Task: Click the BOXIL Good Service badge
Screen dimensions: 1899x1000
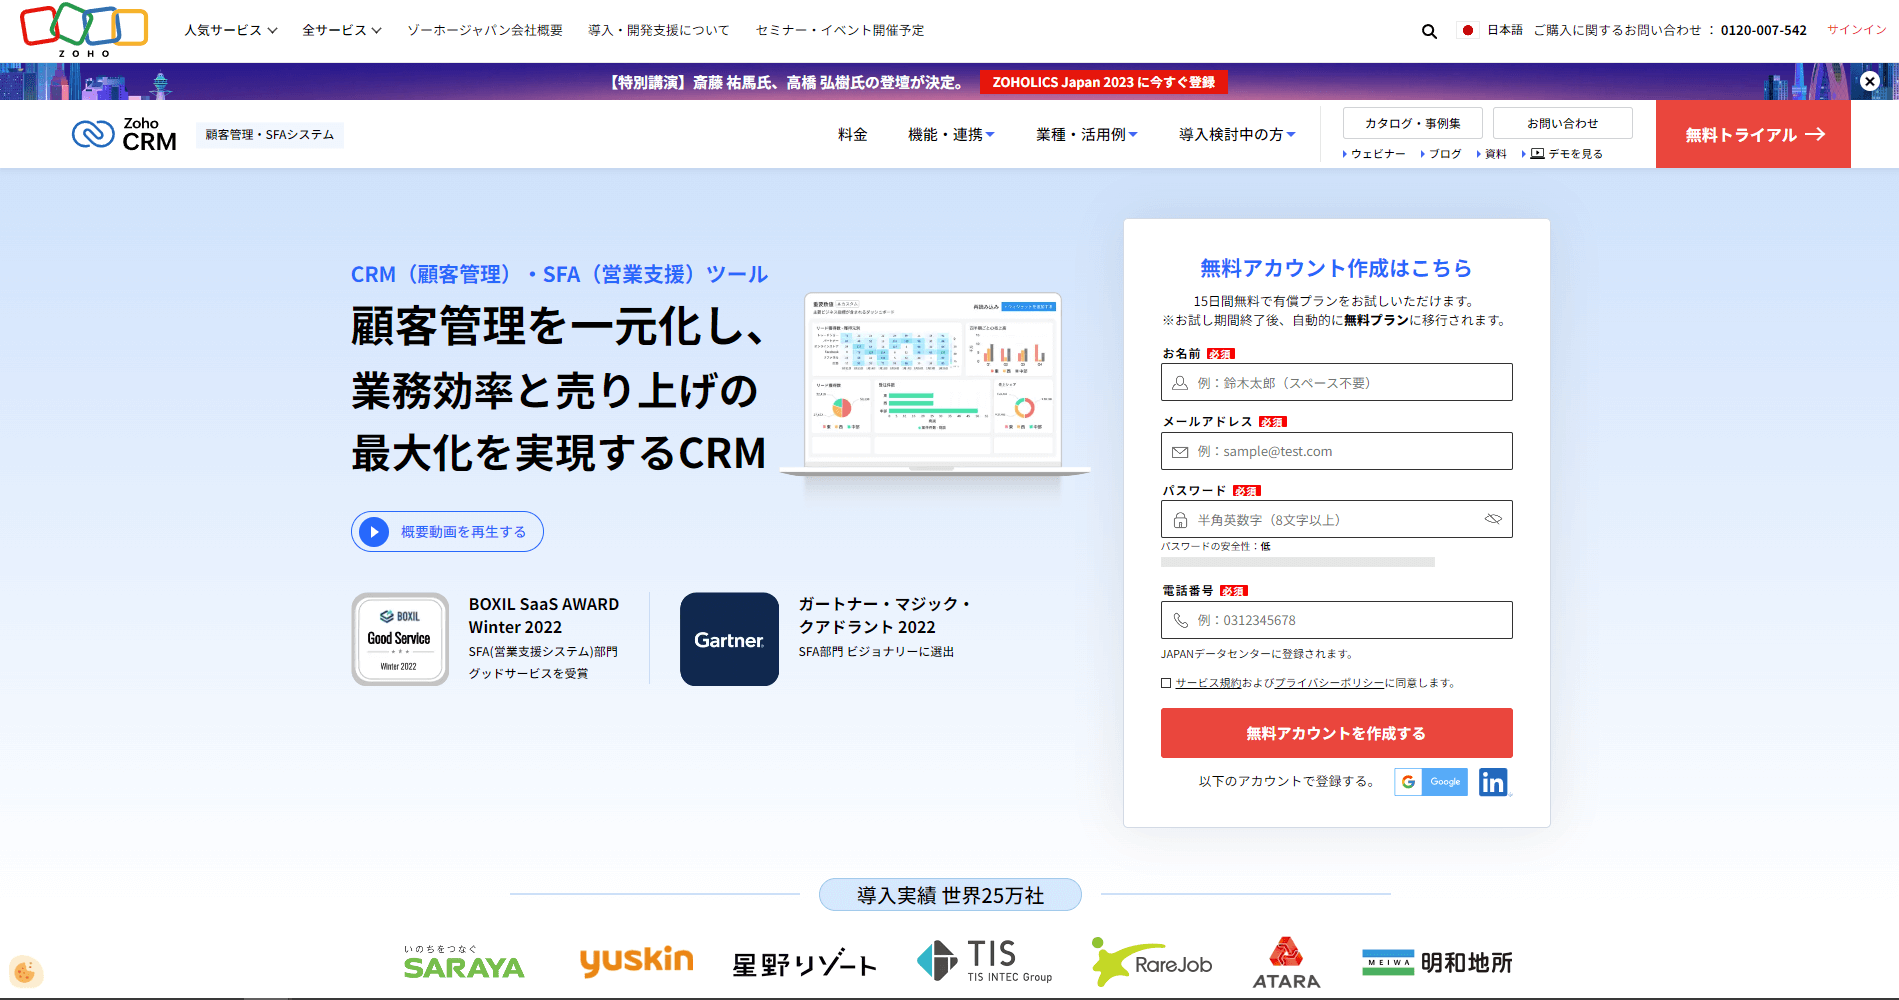Action: [x=400, y=639]
